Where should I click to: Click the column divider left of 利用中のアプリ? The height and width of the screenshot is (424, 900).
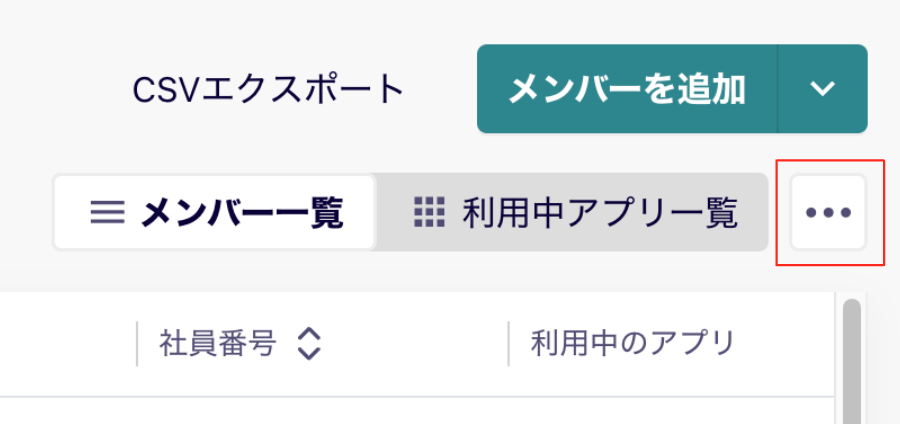(509, 344)
